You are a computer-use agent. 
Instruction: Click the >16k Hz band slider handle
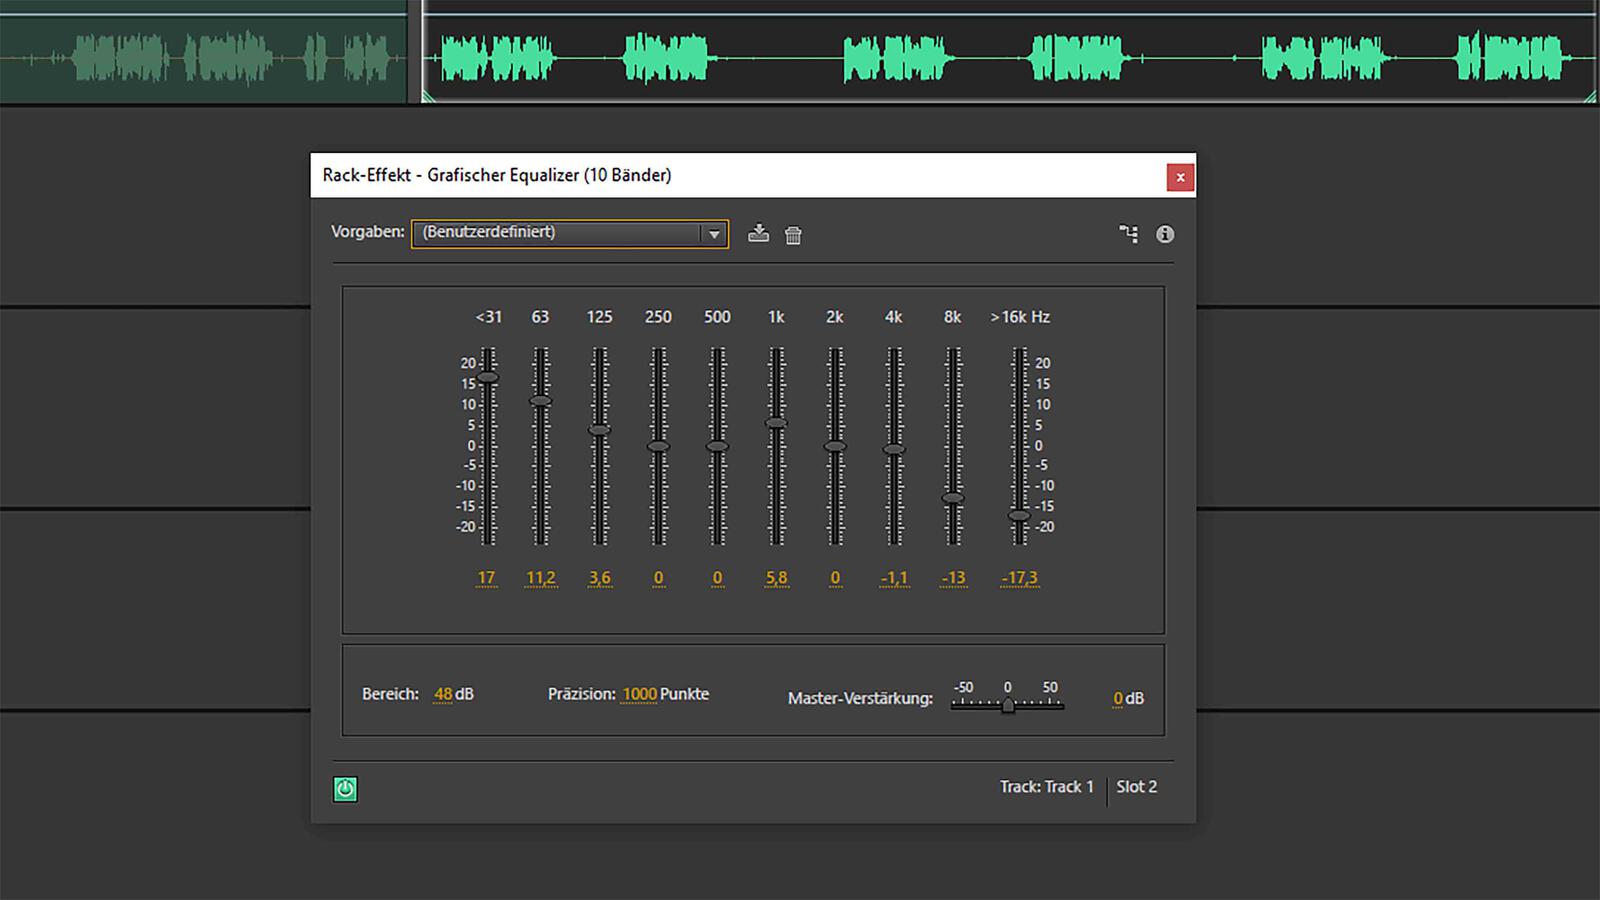pyautogui.click(x=1019, y=516)
